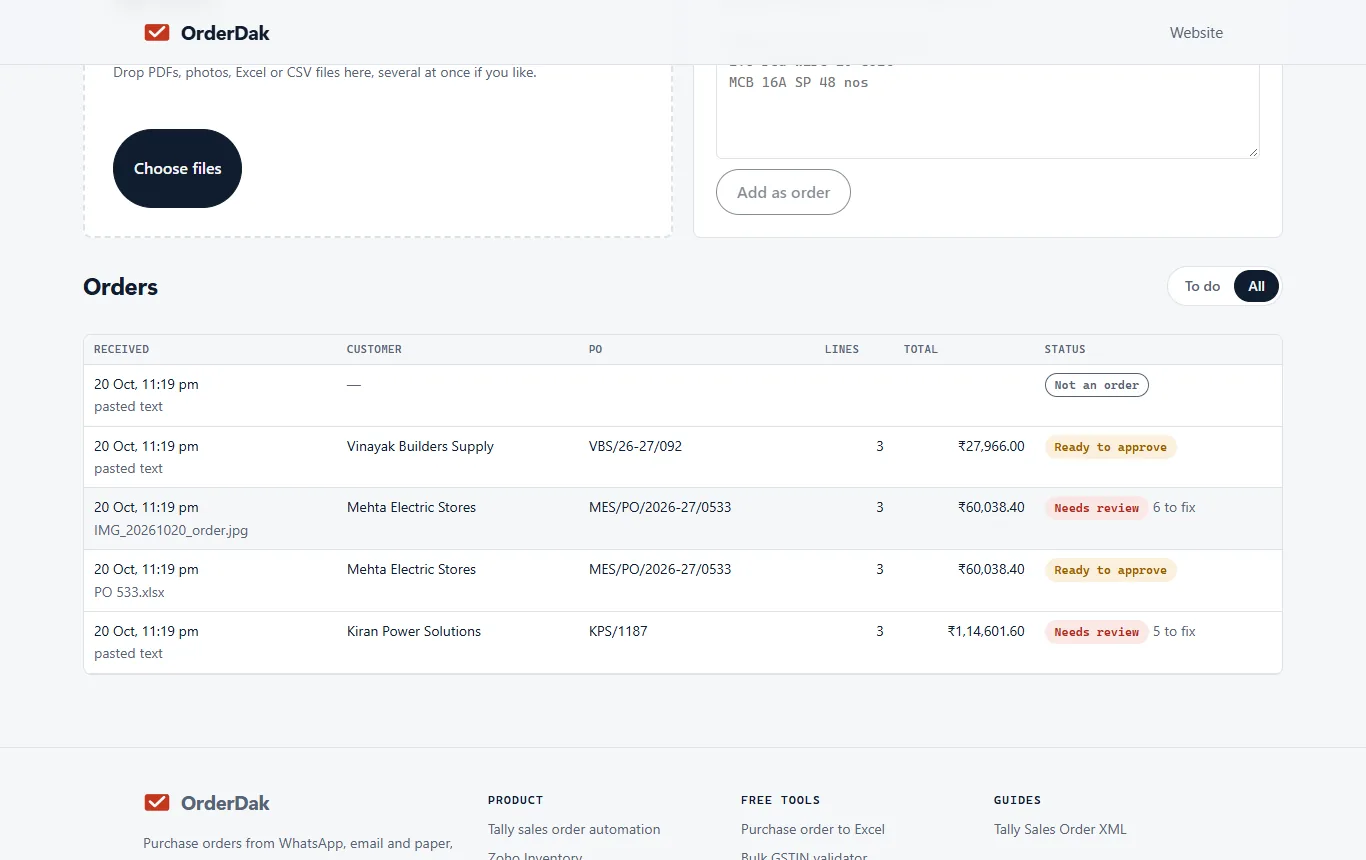Click the Received column header

click(121, 349)
